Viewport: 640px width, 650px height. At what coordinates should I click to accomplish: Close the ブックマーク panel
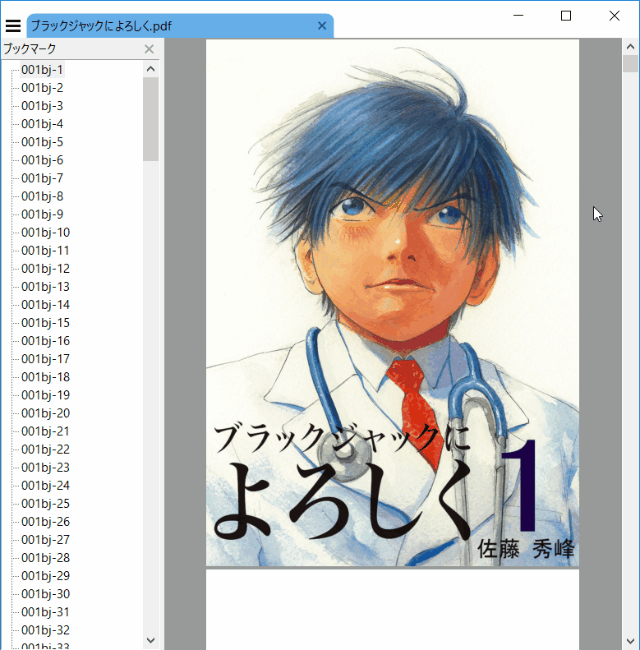(x=149, y=49)
